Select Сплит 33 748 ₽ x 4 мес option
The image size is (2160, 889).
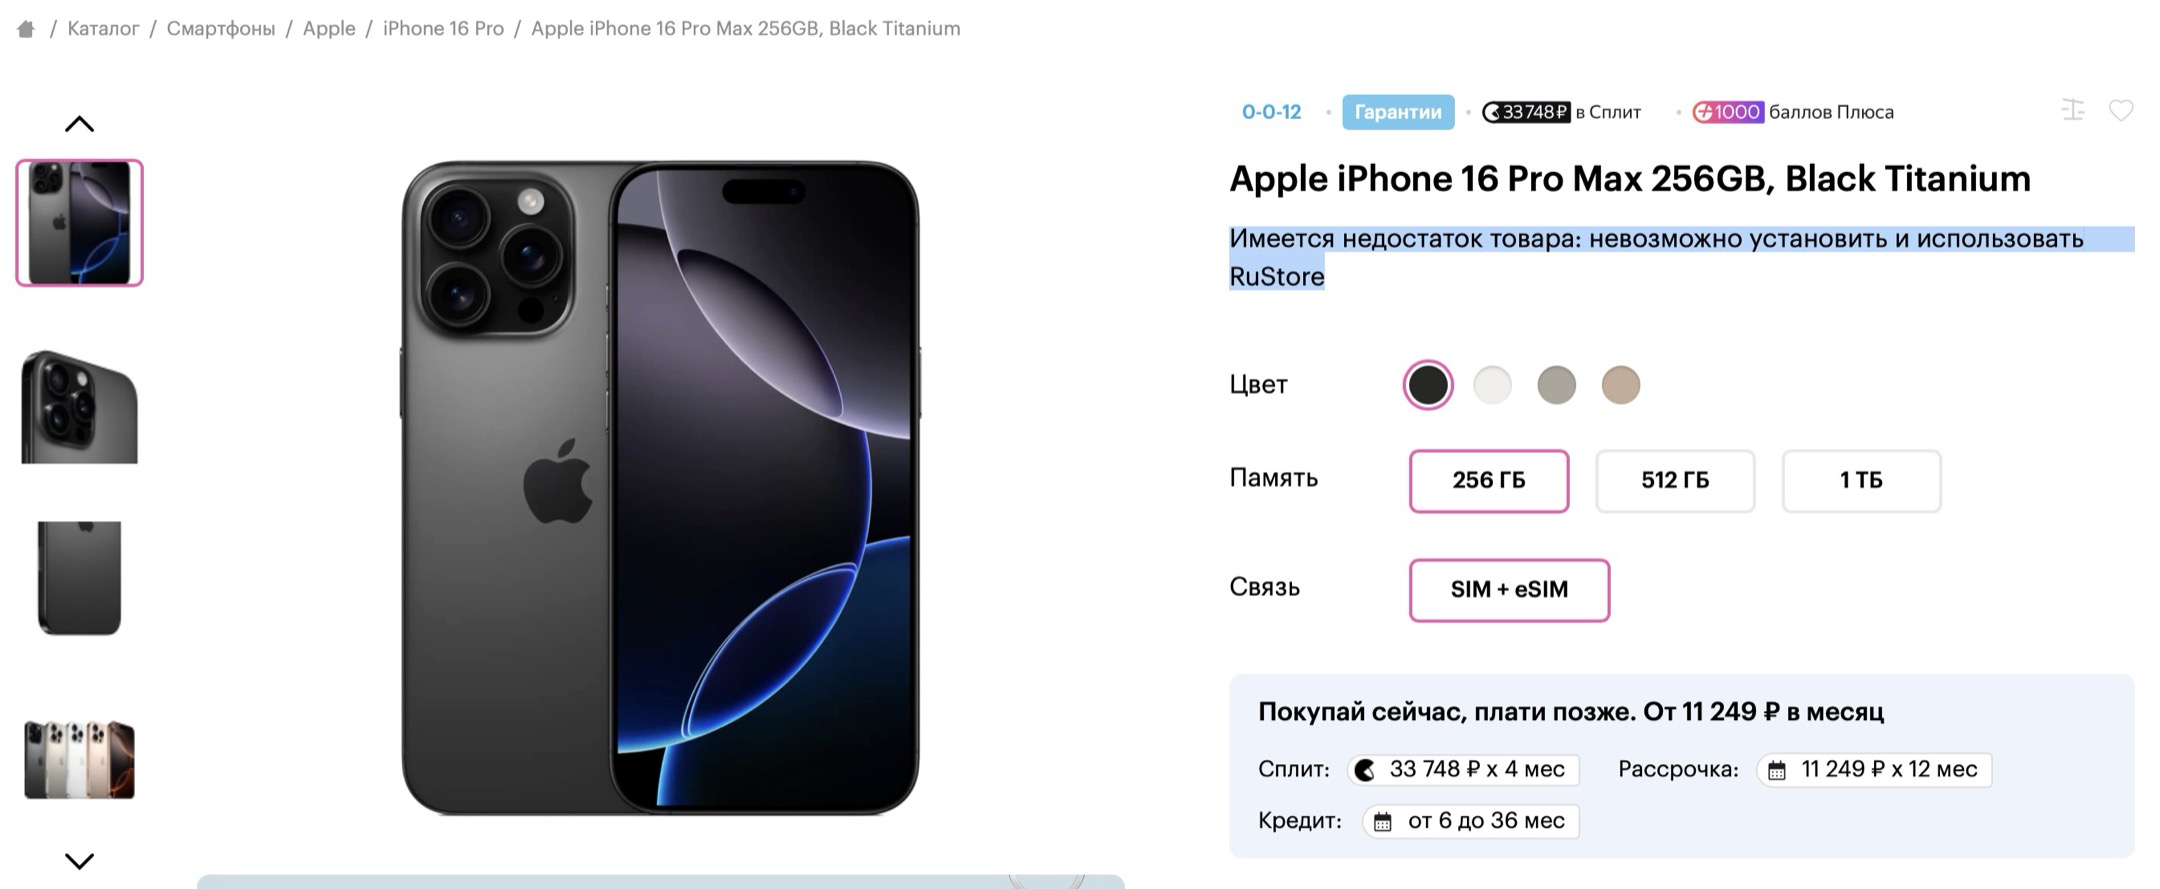click(x=1463, y=770)
